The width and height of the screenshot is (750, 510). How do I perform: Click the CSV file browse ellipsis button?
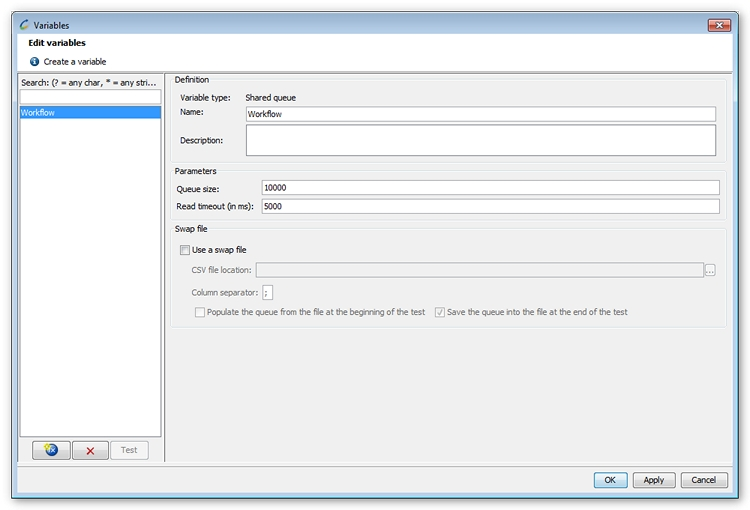(x=710, y=270)
